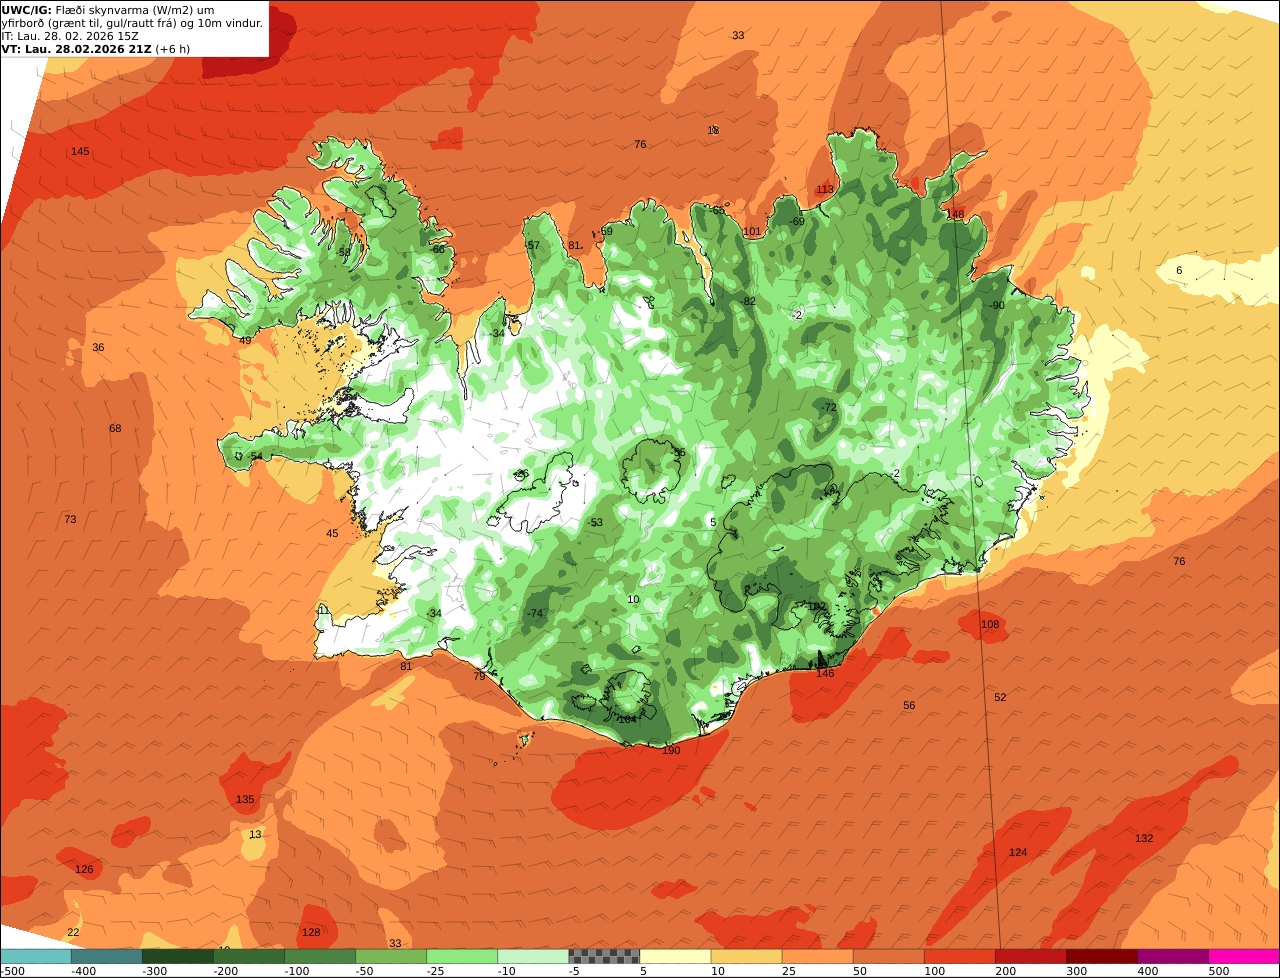Click the map value '79' on the southwest coast

(479, 676)
